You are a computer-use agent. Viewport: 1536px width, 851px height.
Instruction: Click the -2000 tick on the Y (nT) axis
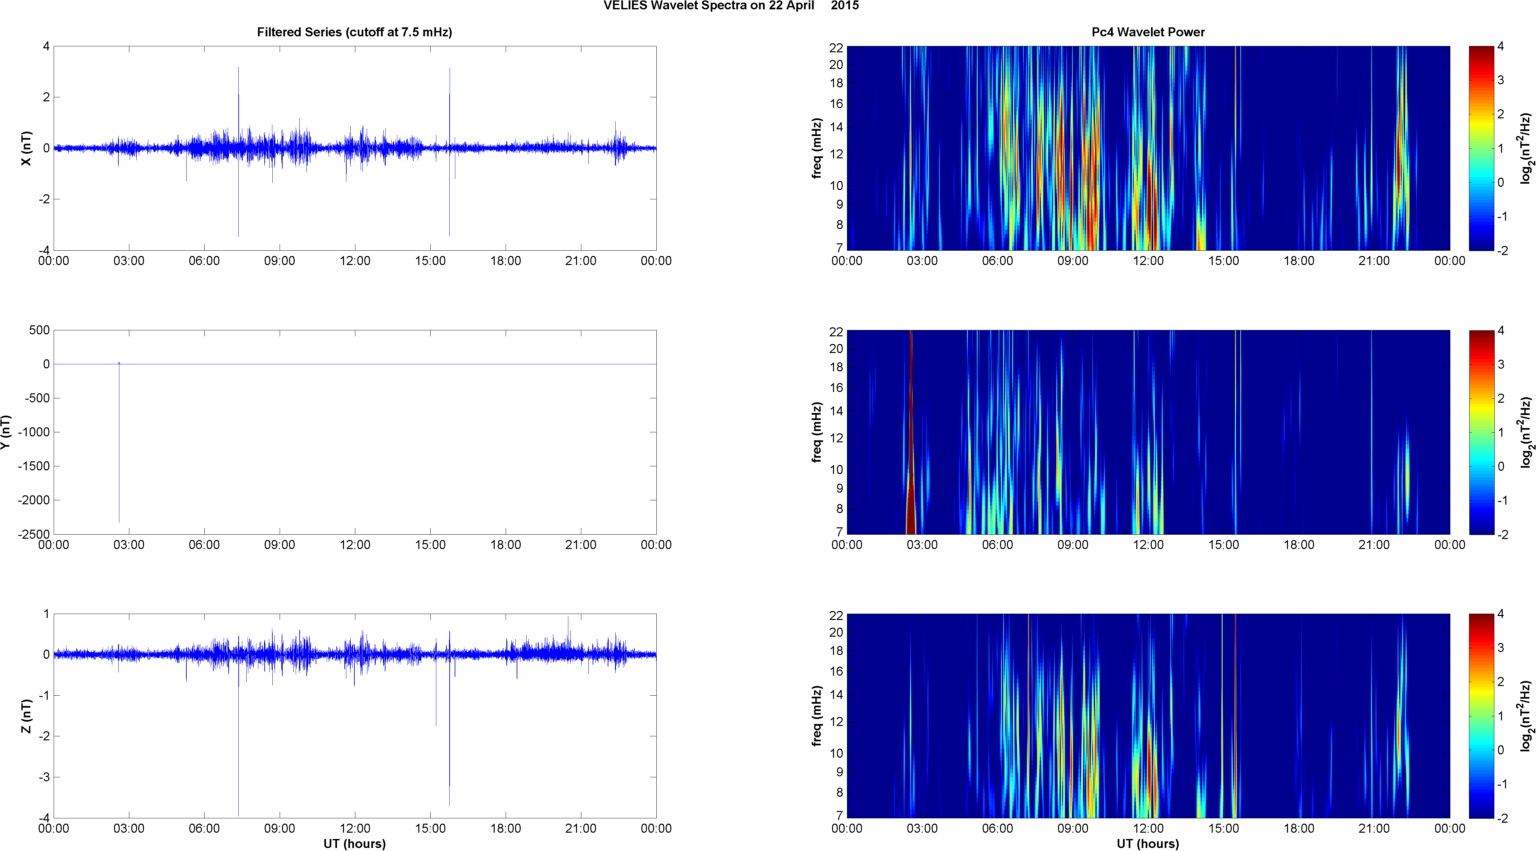[32, 500]
